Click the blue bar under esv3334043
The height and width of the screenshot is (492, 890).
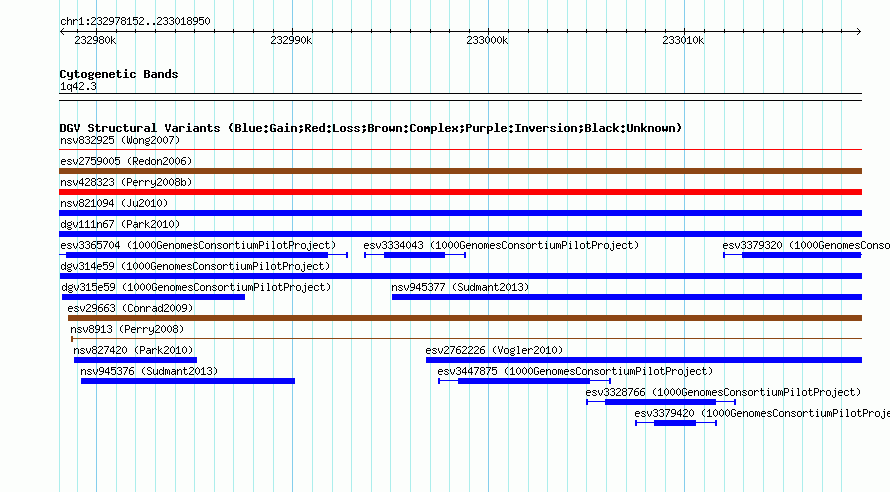[x=414, y=255]
